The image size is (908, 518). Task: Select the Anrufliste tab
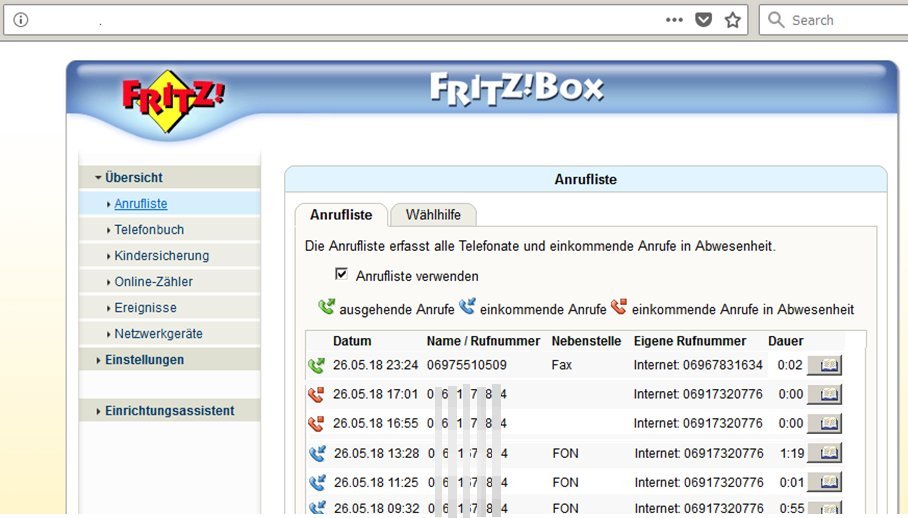(x=341, y=215)
